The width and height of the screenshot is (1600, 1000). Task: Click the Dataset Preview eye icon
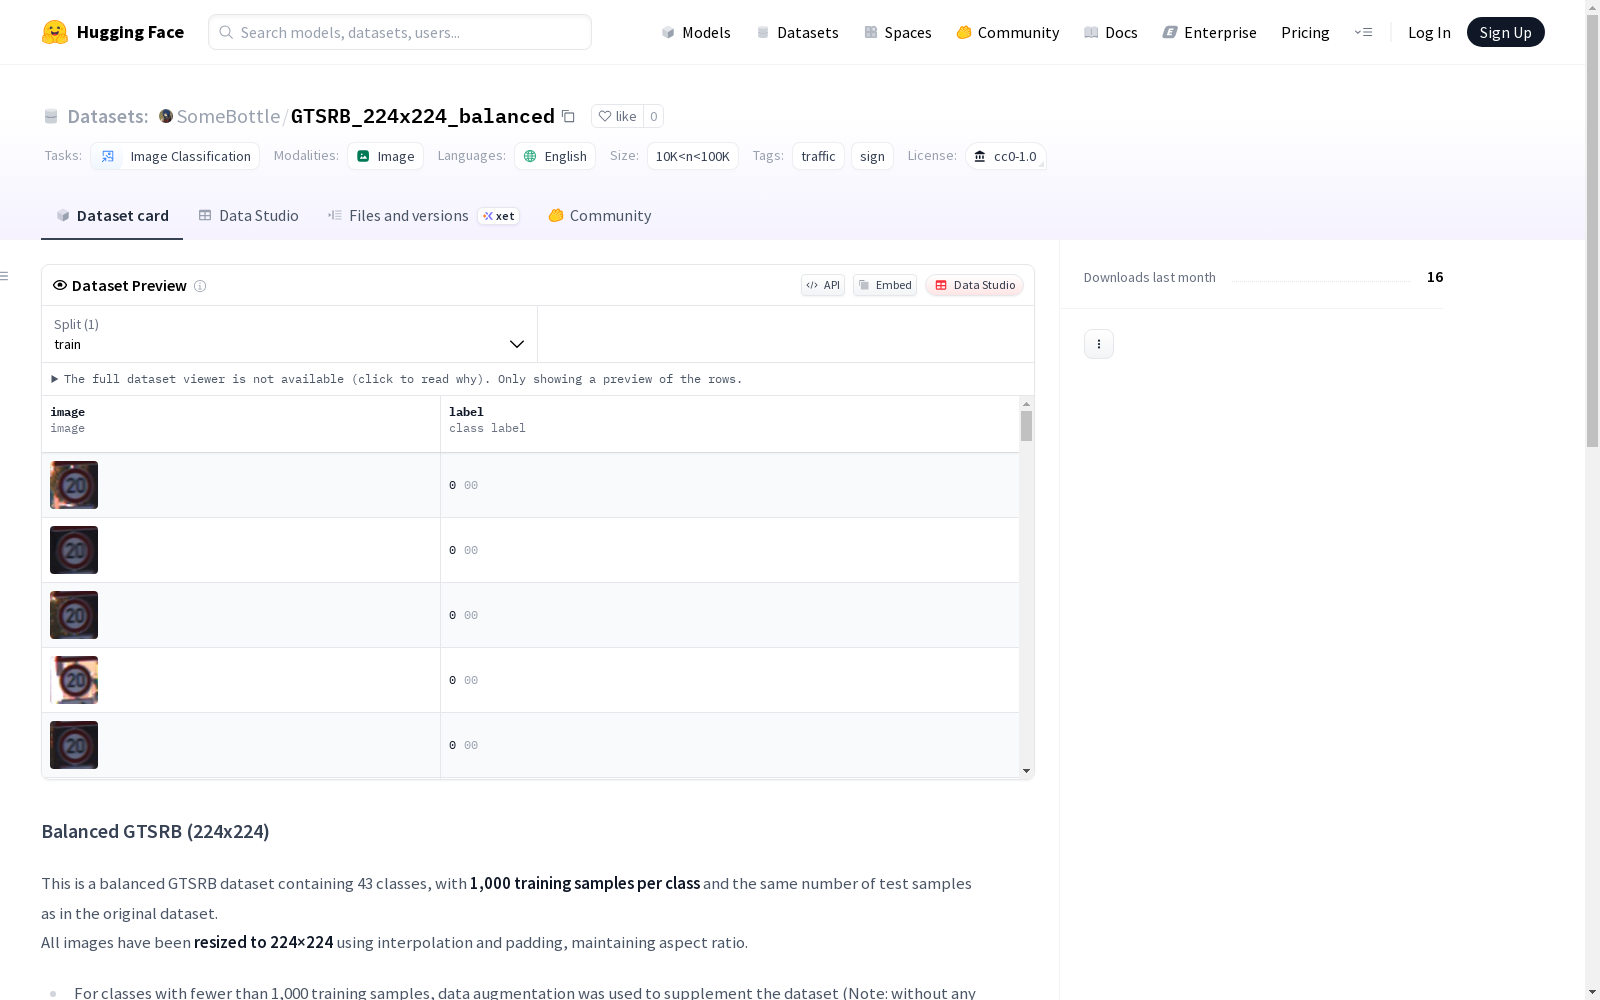(x=60, y=285)
